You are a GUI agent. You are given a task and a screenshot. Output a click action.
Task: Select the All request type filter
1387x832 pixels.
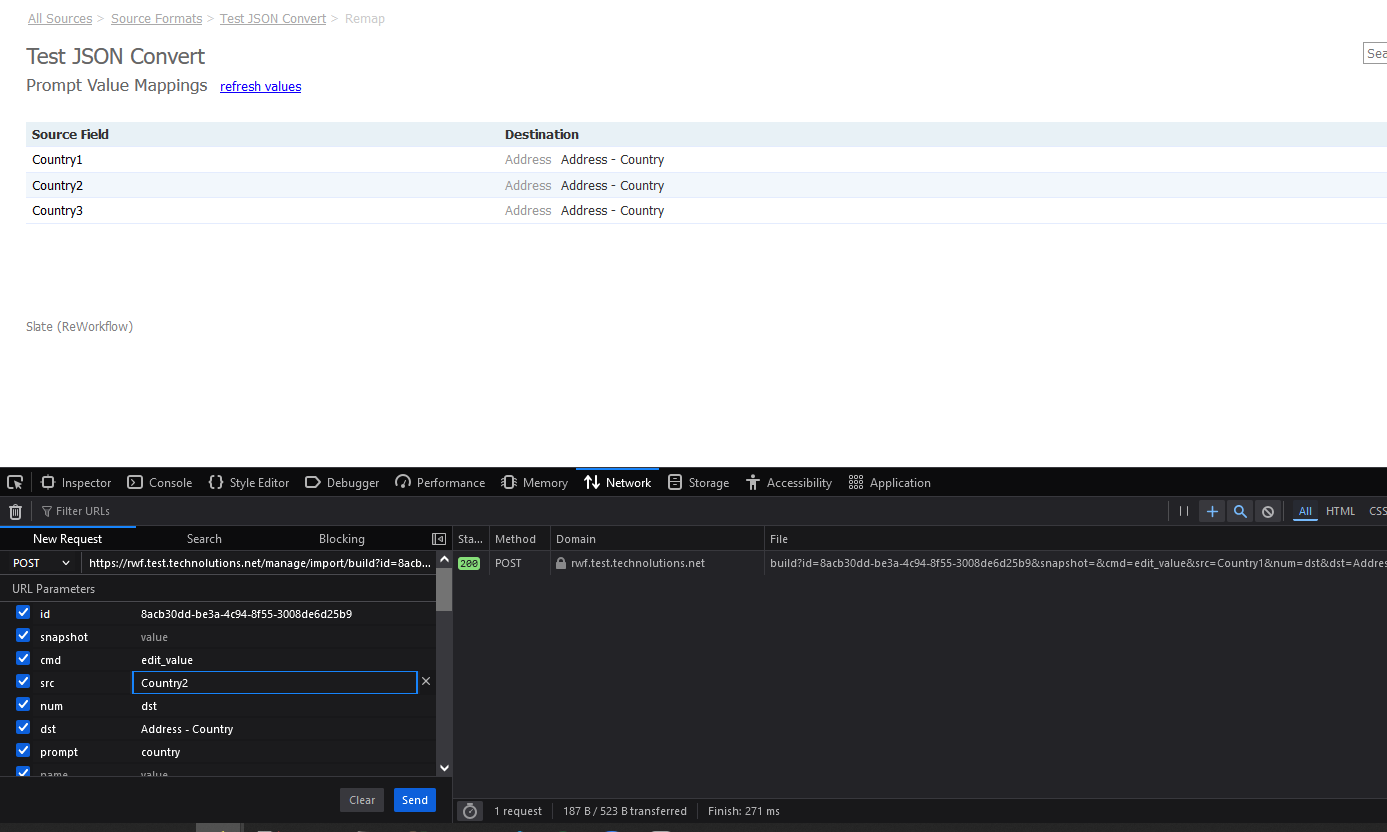pyautogui.click(x=1305, y=511)
